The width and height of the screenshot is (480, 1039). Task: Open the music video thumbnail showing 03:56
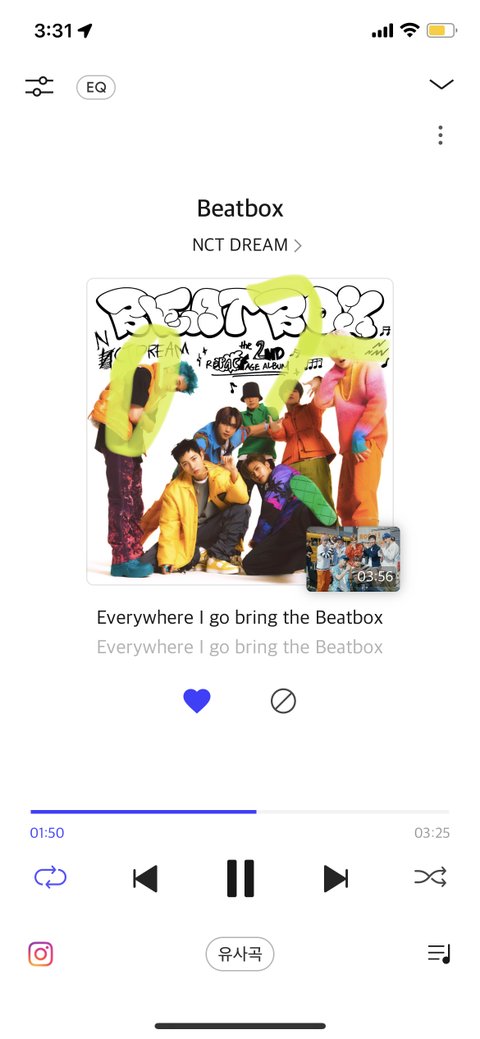tap(353, 559)
